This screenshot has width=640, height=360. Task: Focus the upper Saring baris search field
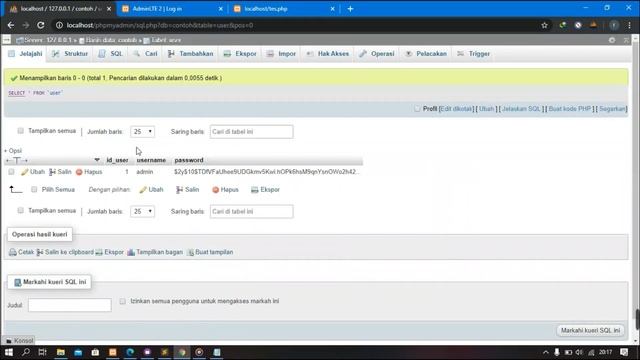[x=251, y=132]
